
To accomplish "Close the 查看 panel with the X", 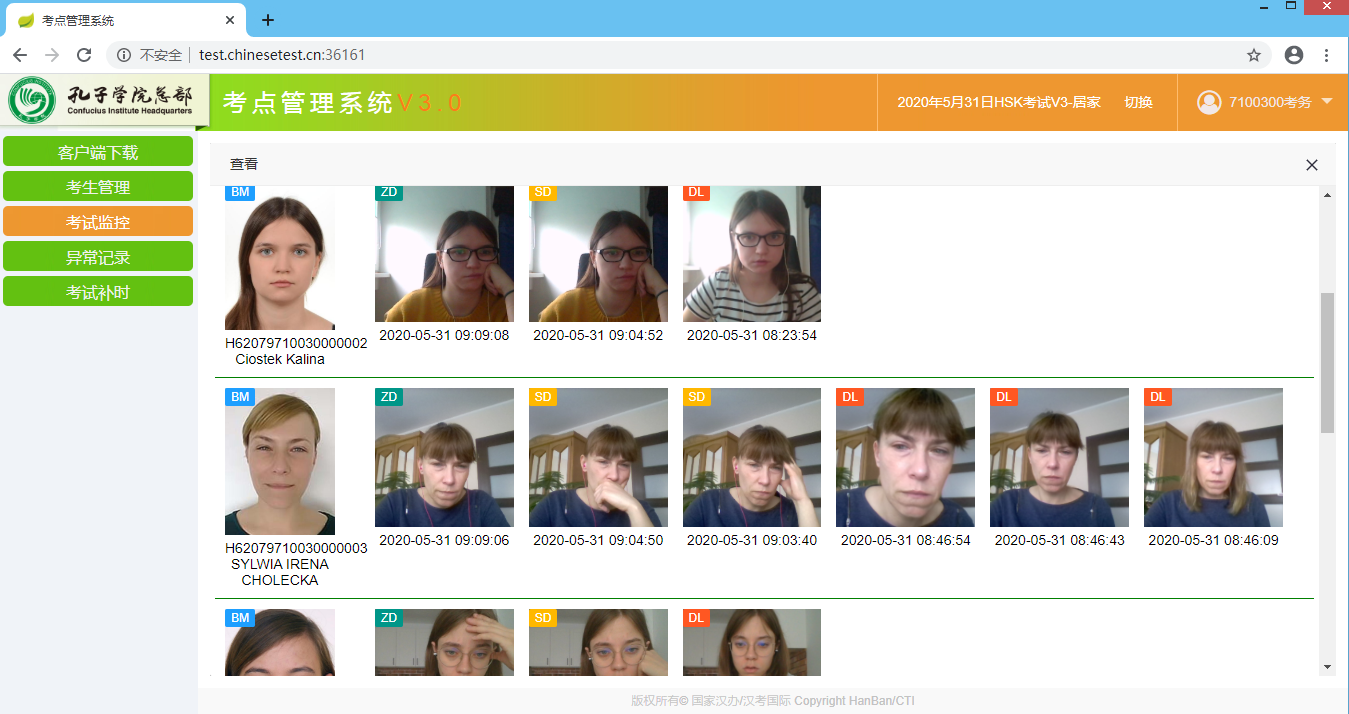I will [x=1312, y=165].
